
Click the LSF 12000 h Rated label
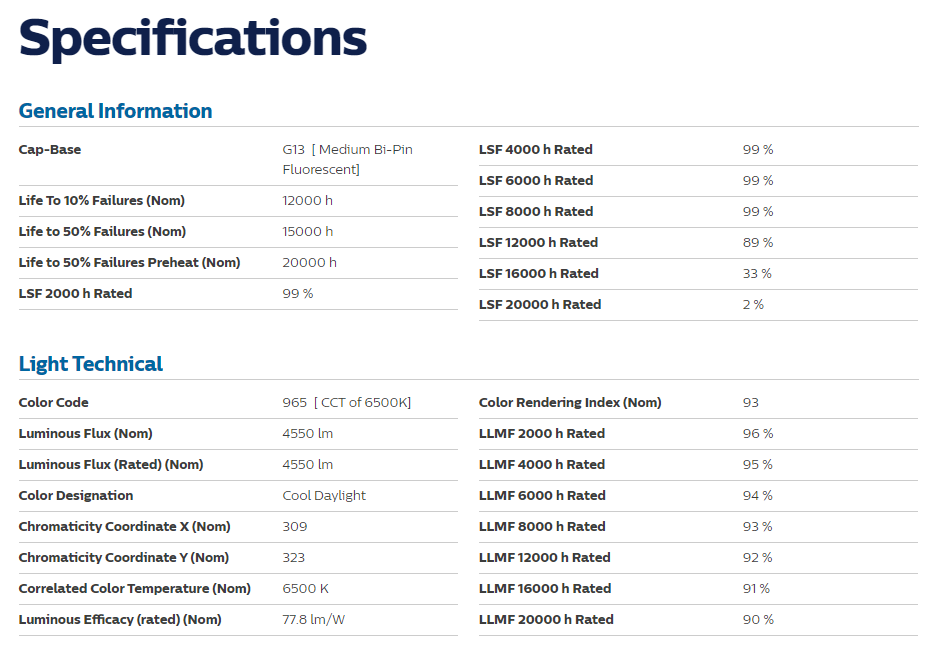point(538,242)
